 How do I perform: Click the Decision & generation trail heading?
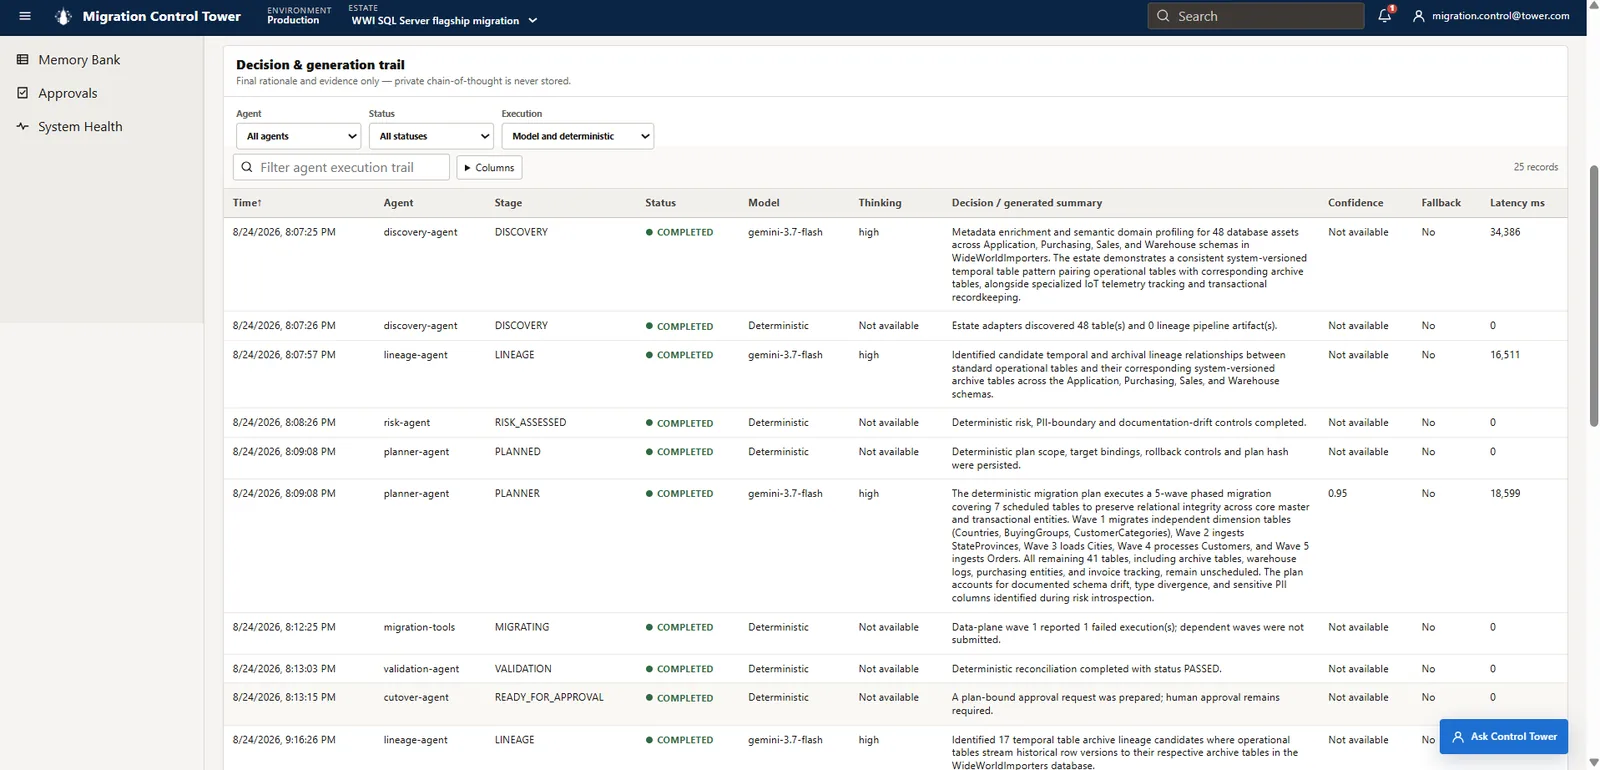tap(320, 65)
